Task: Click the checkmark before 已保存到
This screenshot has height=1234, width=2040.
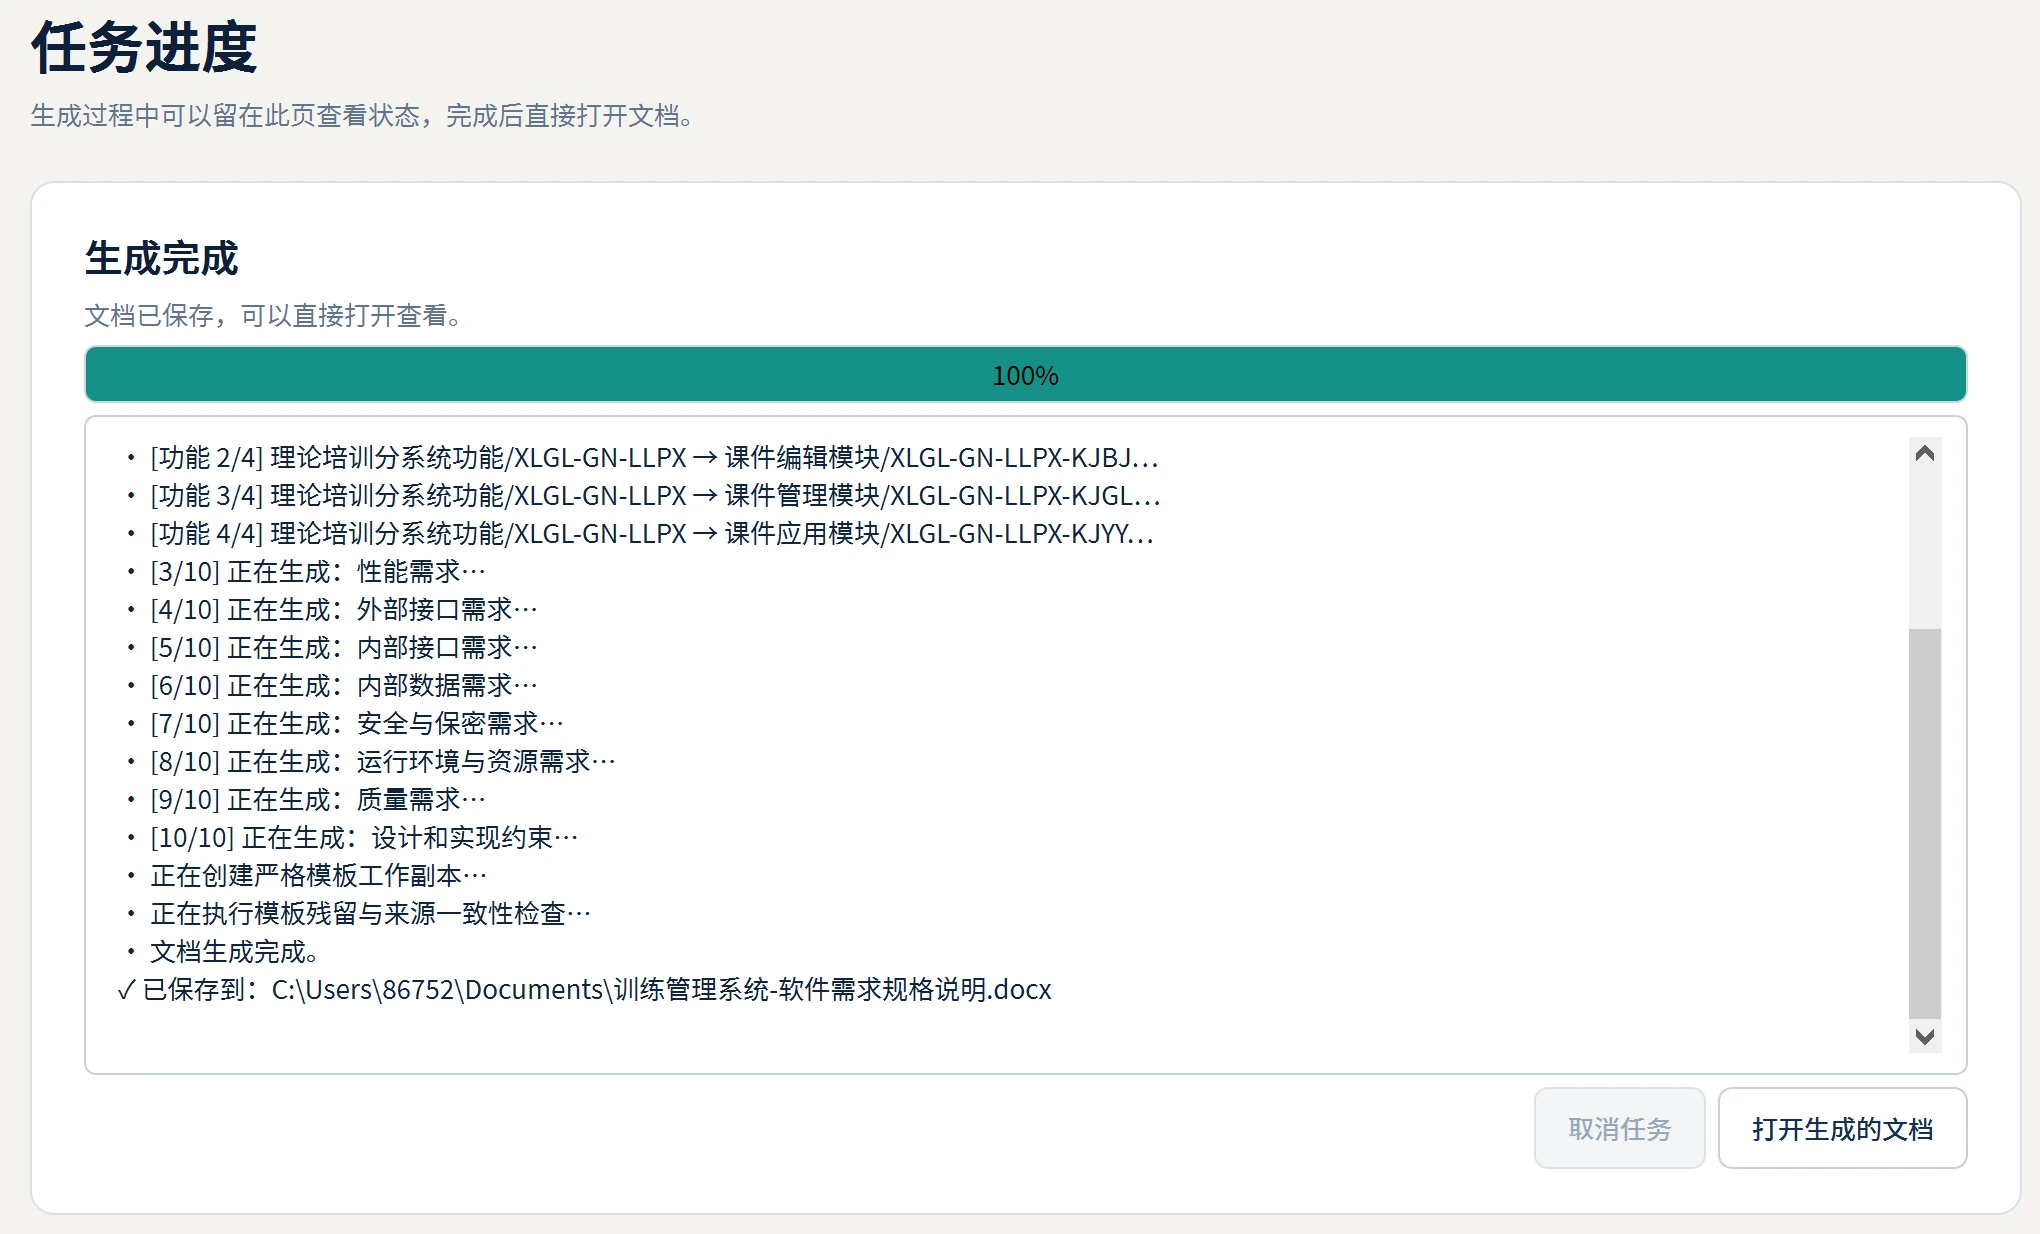Action: pos(126,990)
